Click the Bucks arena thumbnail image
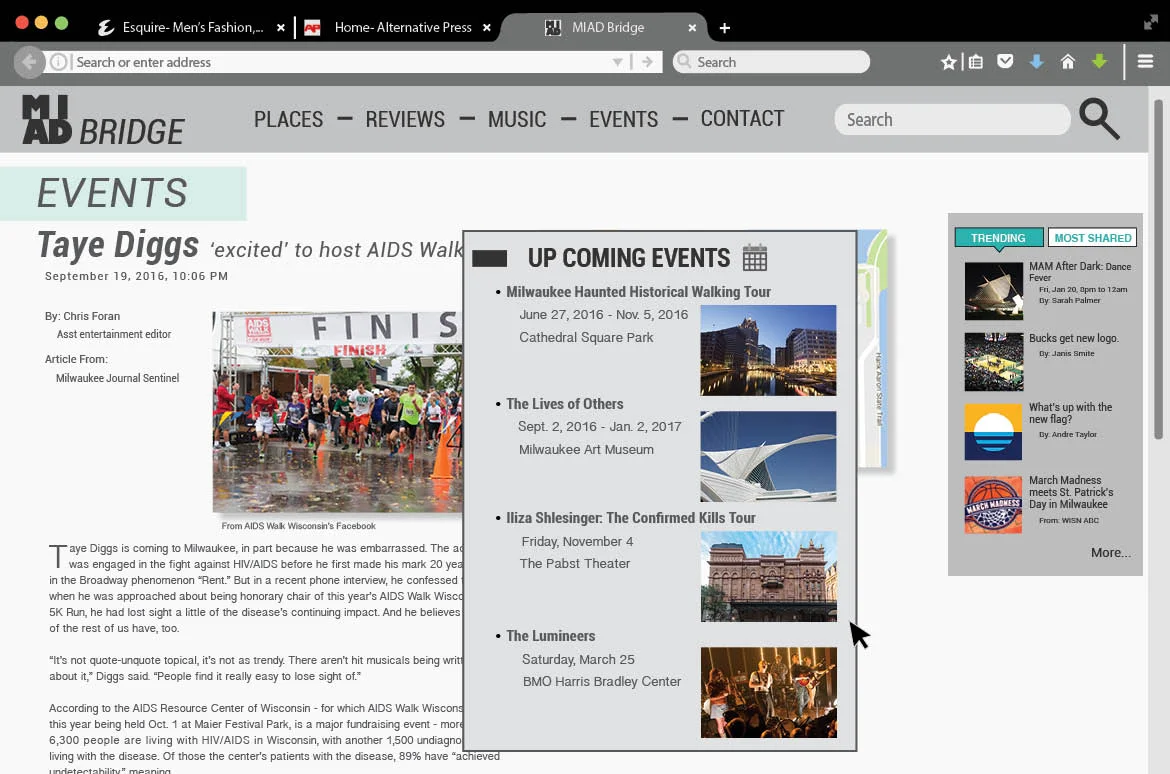This screenshot has height=774, width=1170. pos(993,362)
